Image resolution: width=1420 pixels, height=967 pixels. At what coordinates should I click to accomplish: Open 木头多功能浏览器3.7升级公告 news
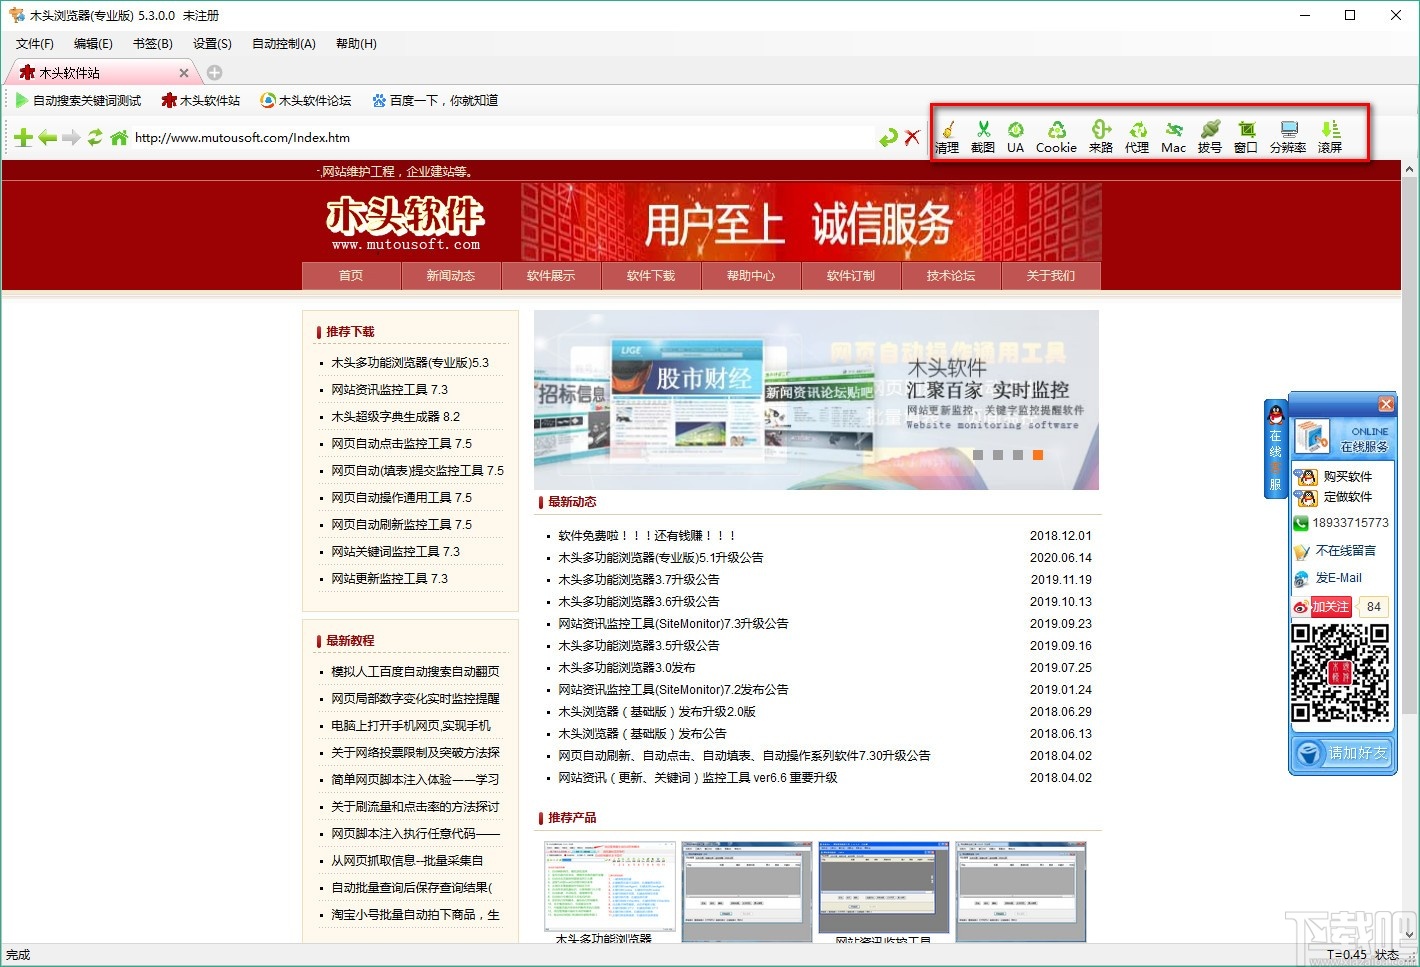point(639,580)
